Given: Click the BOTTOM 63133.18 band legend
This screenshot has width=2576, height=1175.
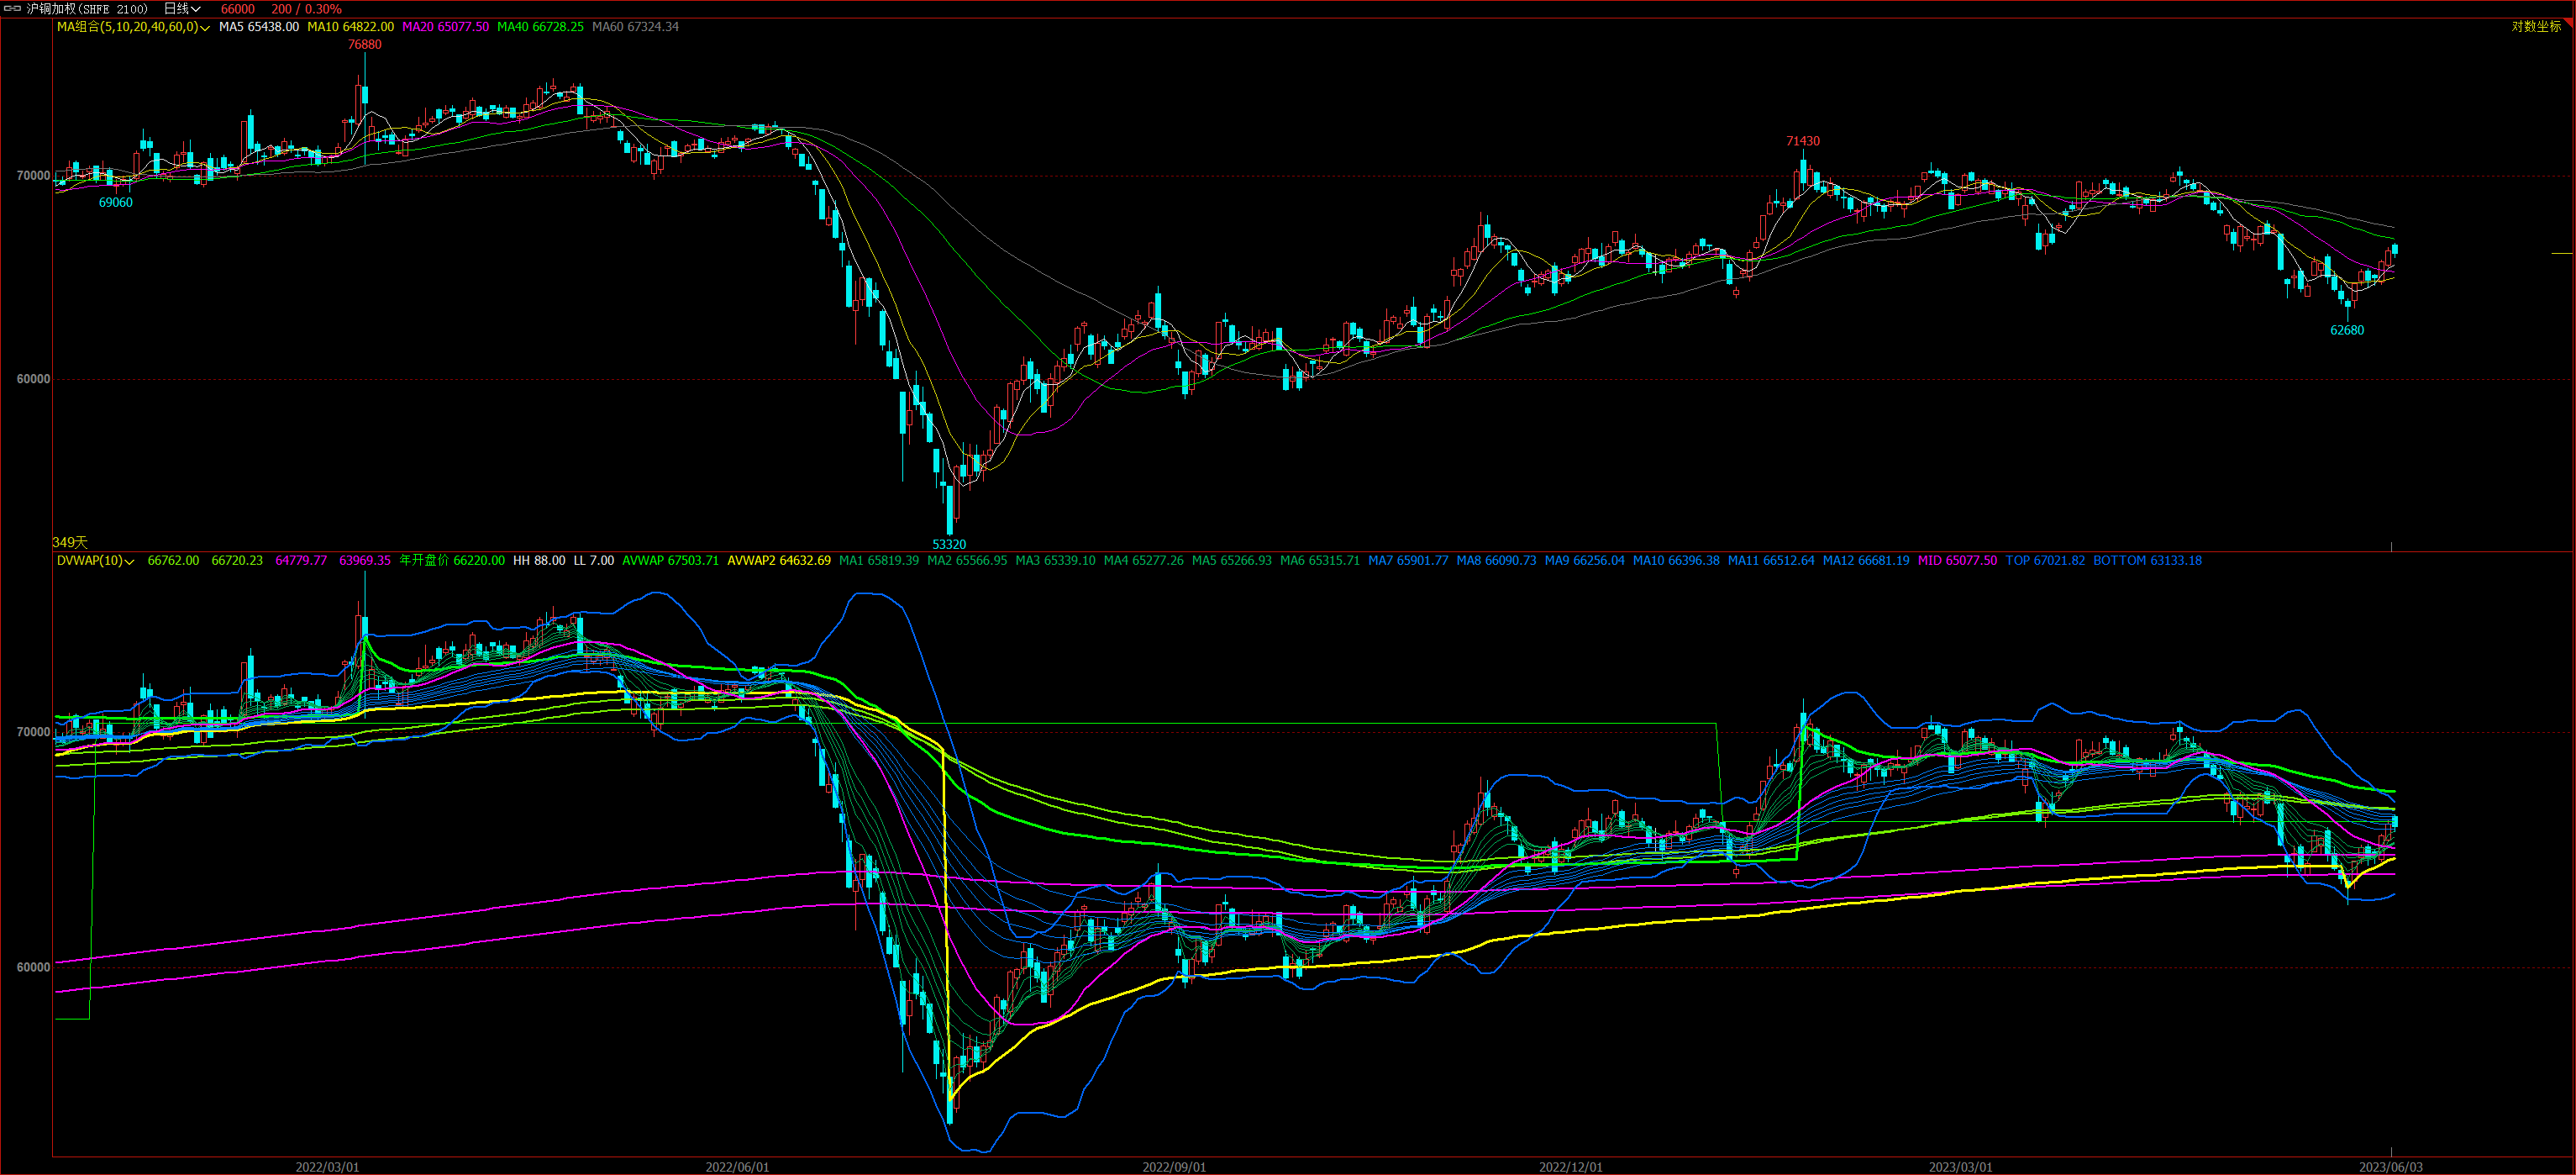Looking at the screenshot, I should click(2147, 561).
